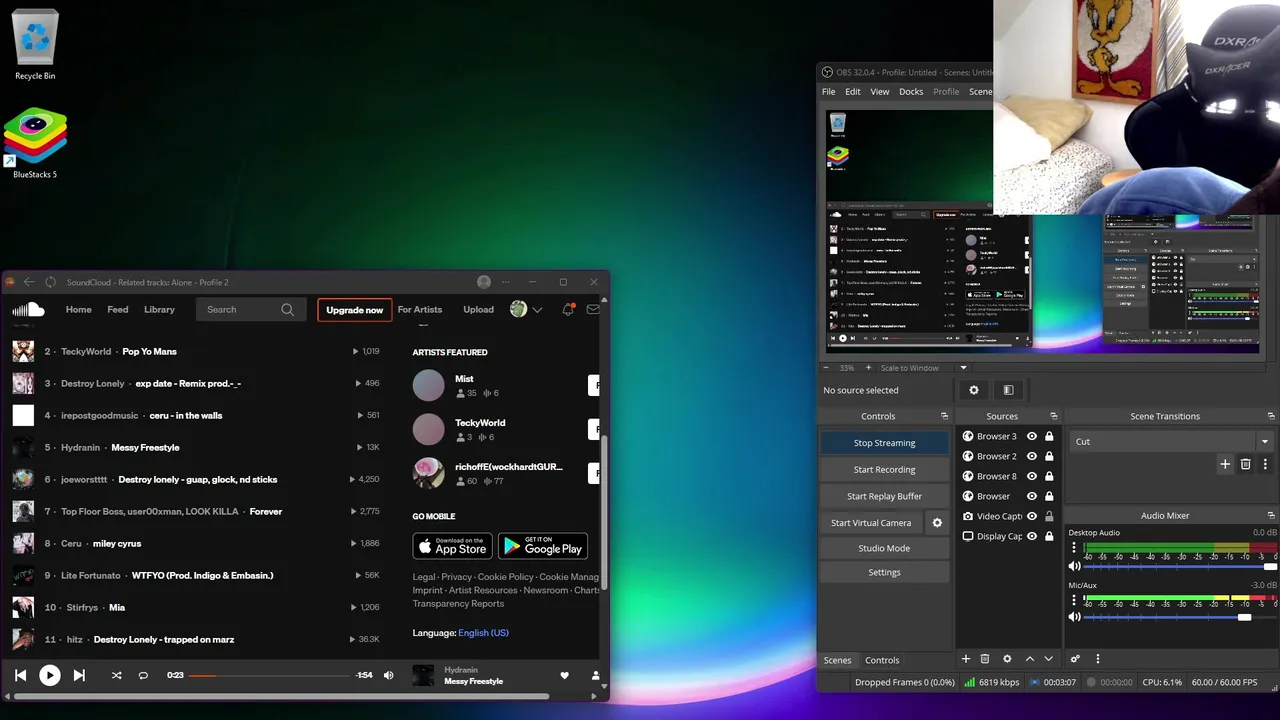Hide the Browser 3 source

(x=1031, y=436)
